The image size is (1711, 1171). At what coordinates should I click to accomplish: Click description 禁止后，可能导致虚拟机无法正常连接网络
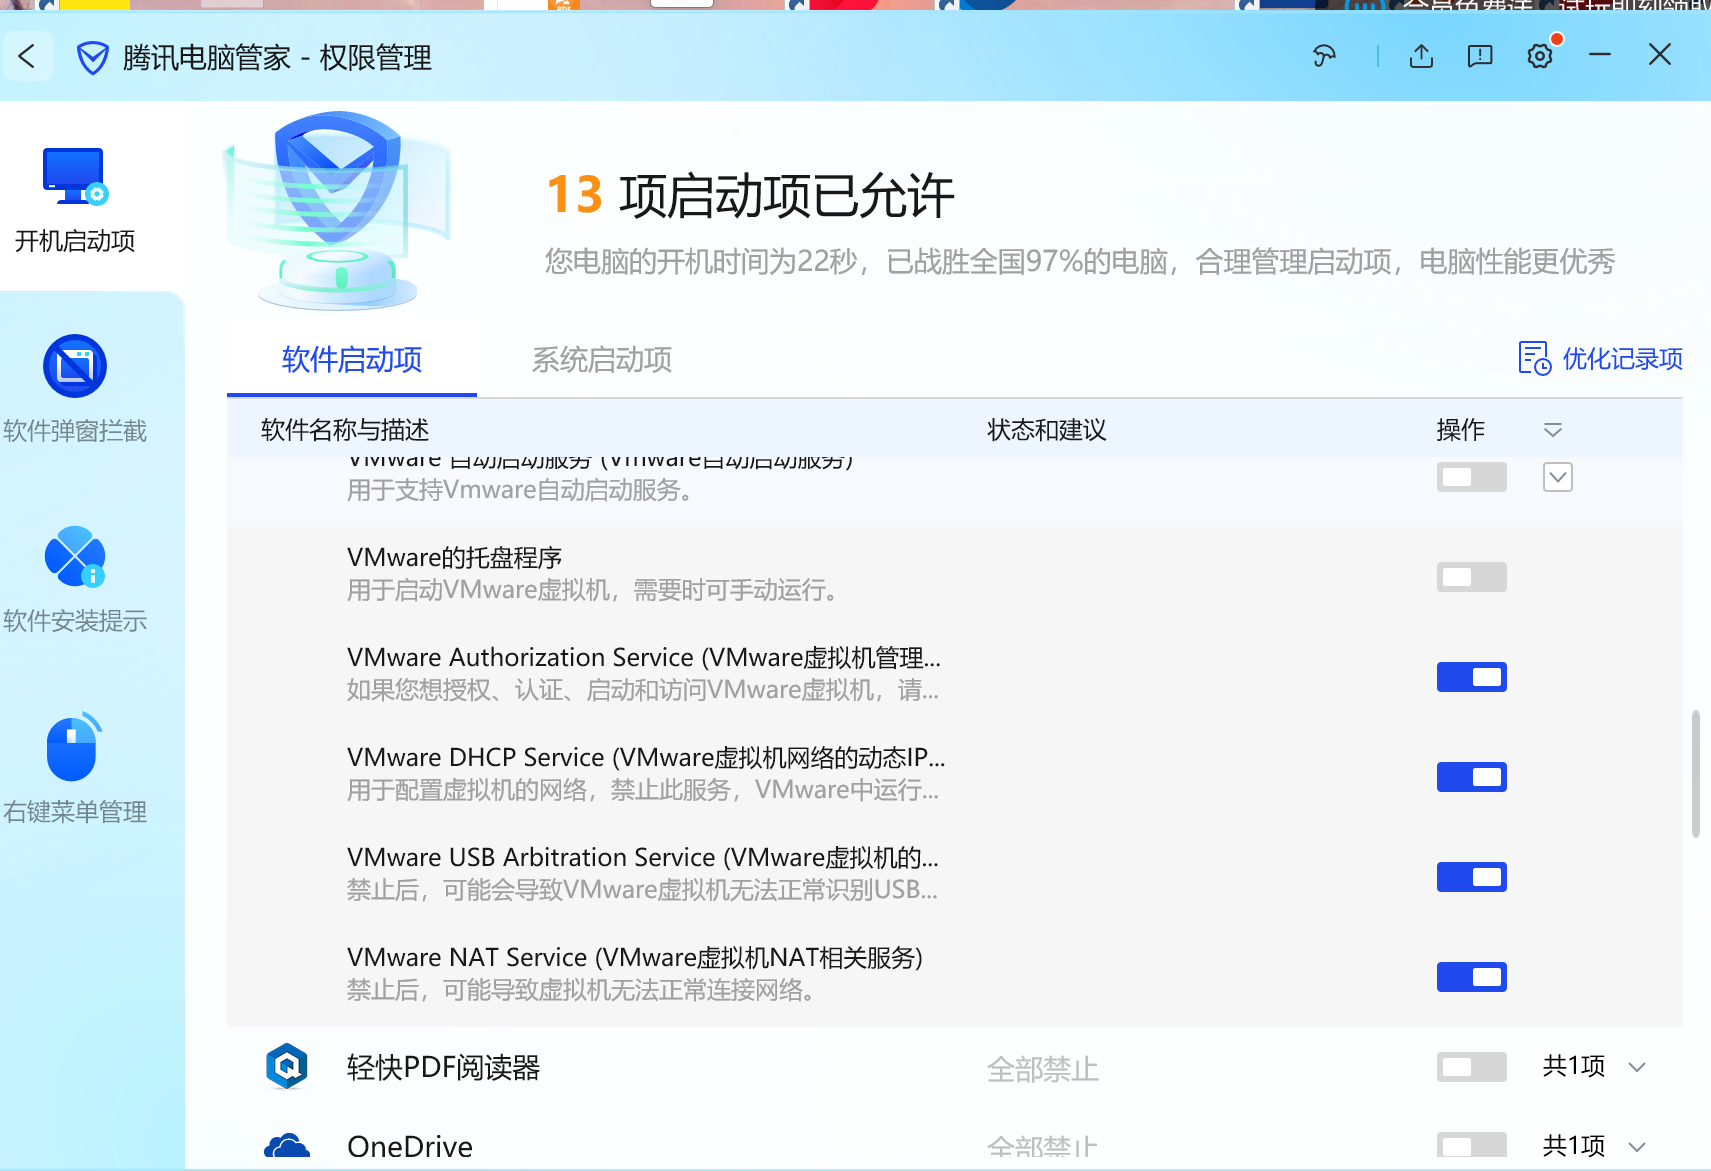[581, 990]
